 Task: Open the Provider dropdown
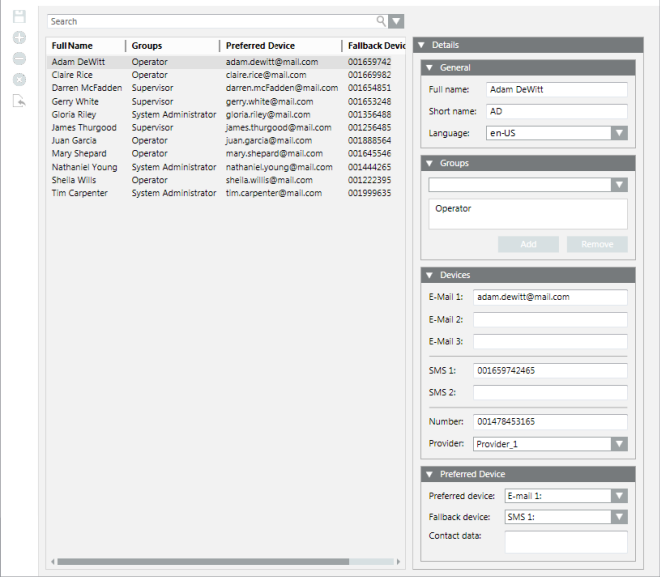coord(619,444)
